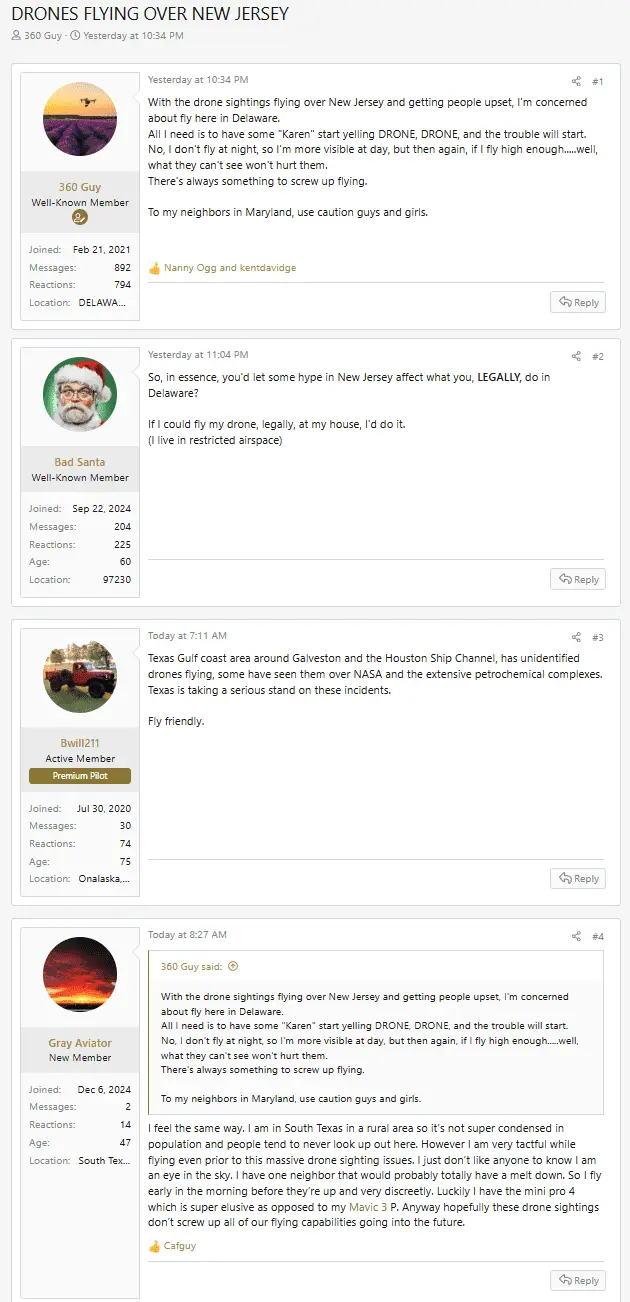Jump to quoted post via arrow icon
The image size is (630, 1302).
click(x=233, y=966)
